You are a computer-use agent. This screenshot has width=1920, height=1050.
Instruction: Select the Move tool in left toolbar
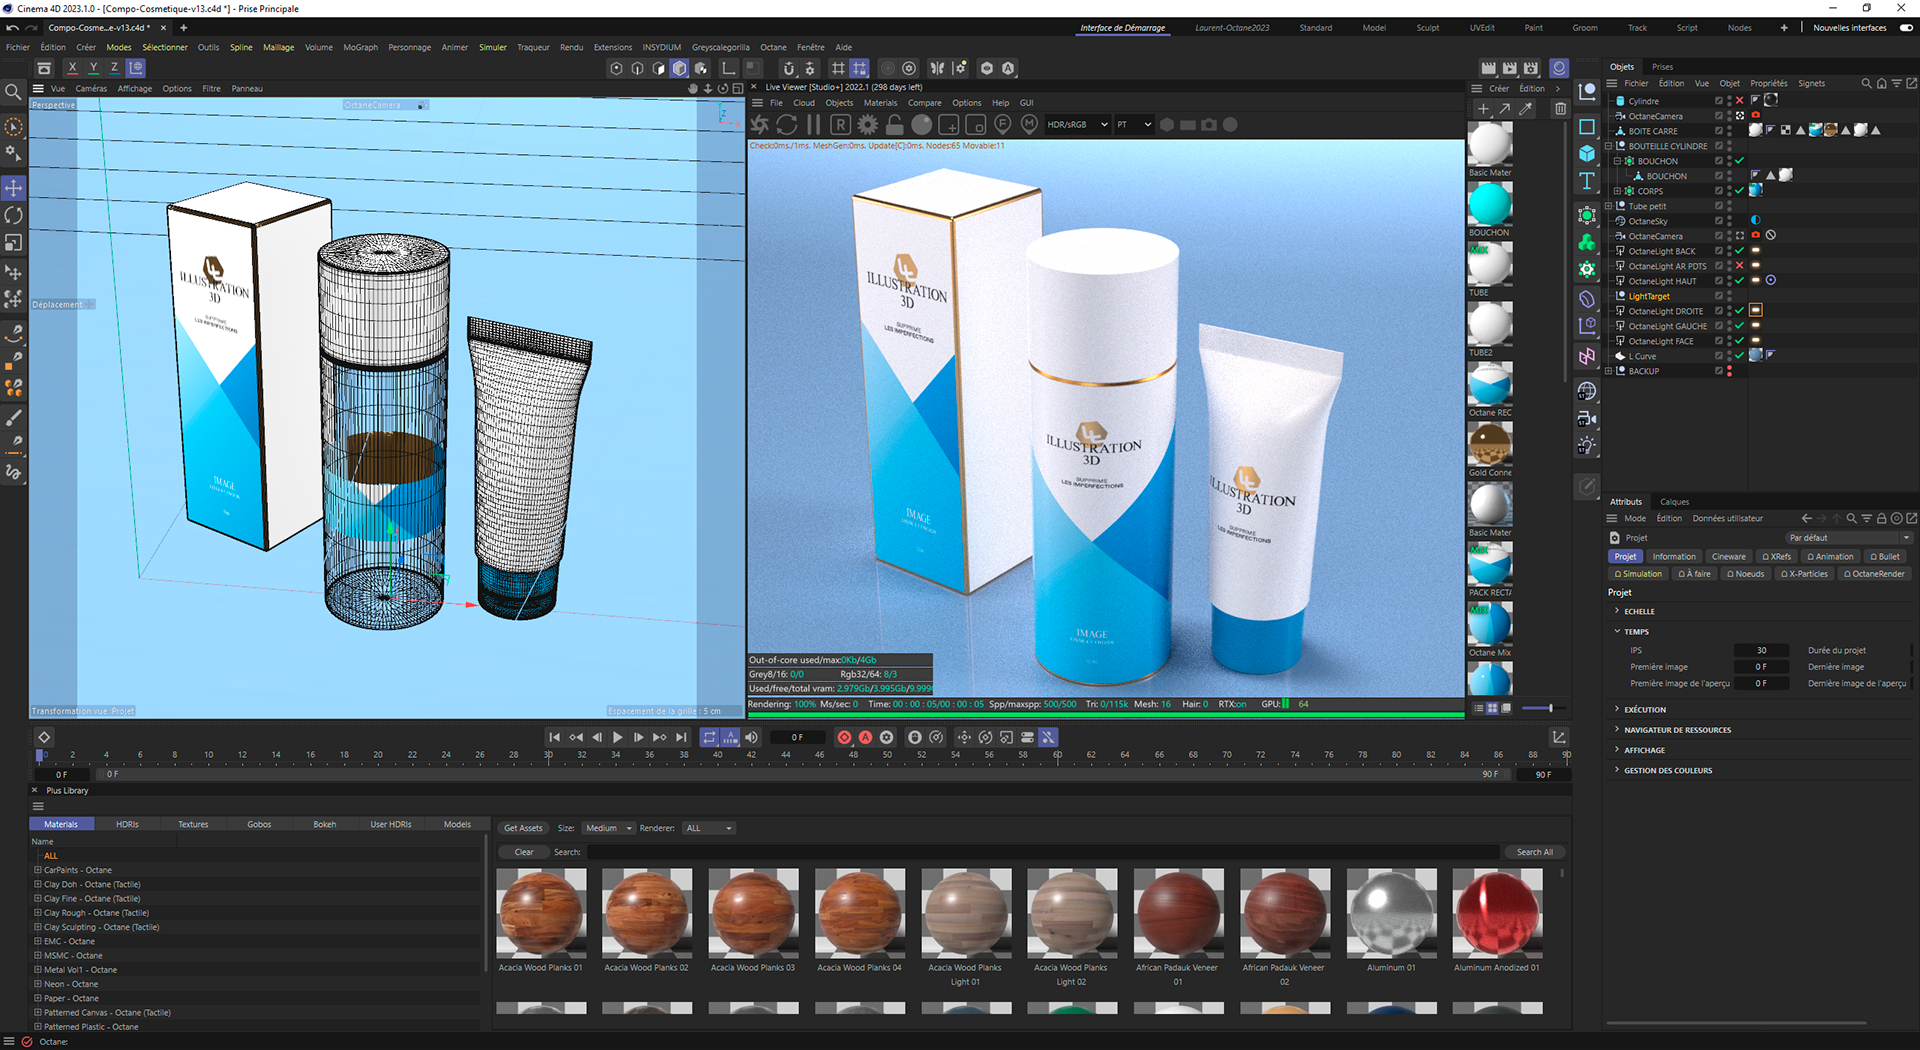(13, 188)
